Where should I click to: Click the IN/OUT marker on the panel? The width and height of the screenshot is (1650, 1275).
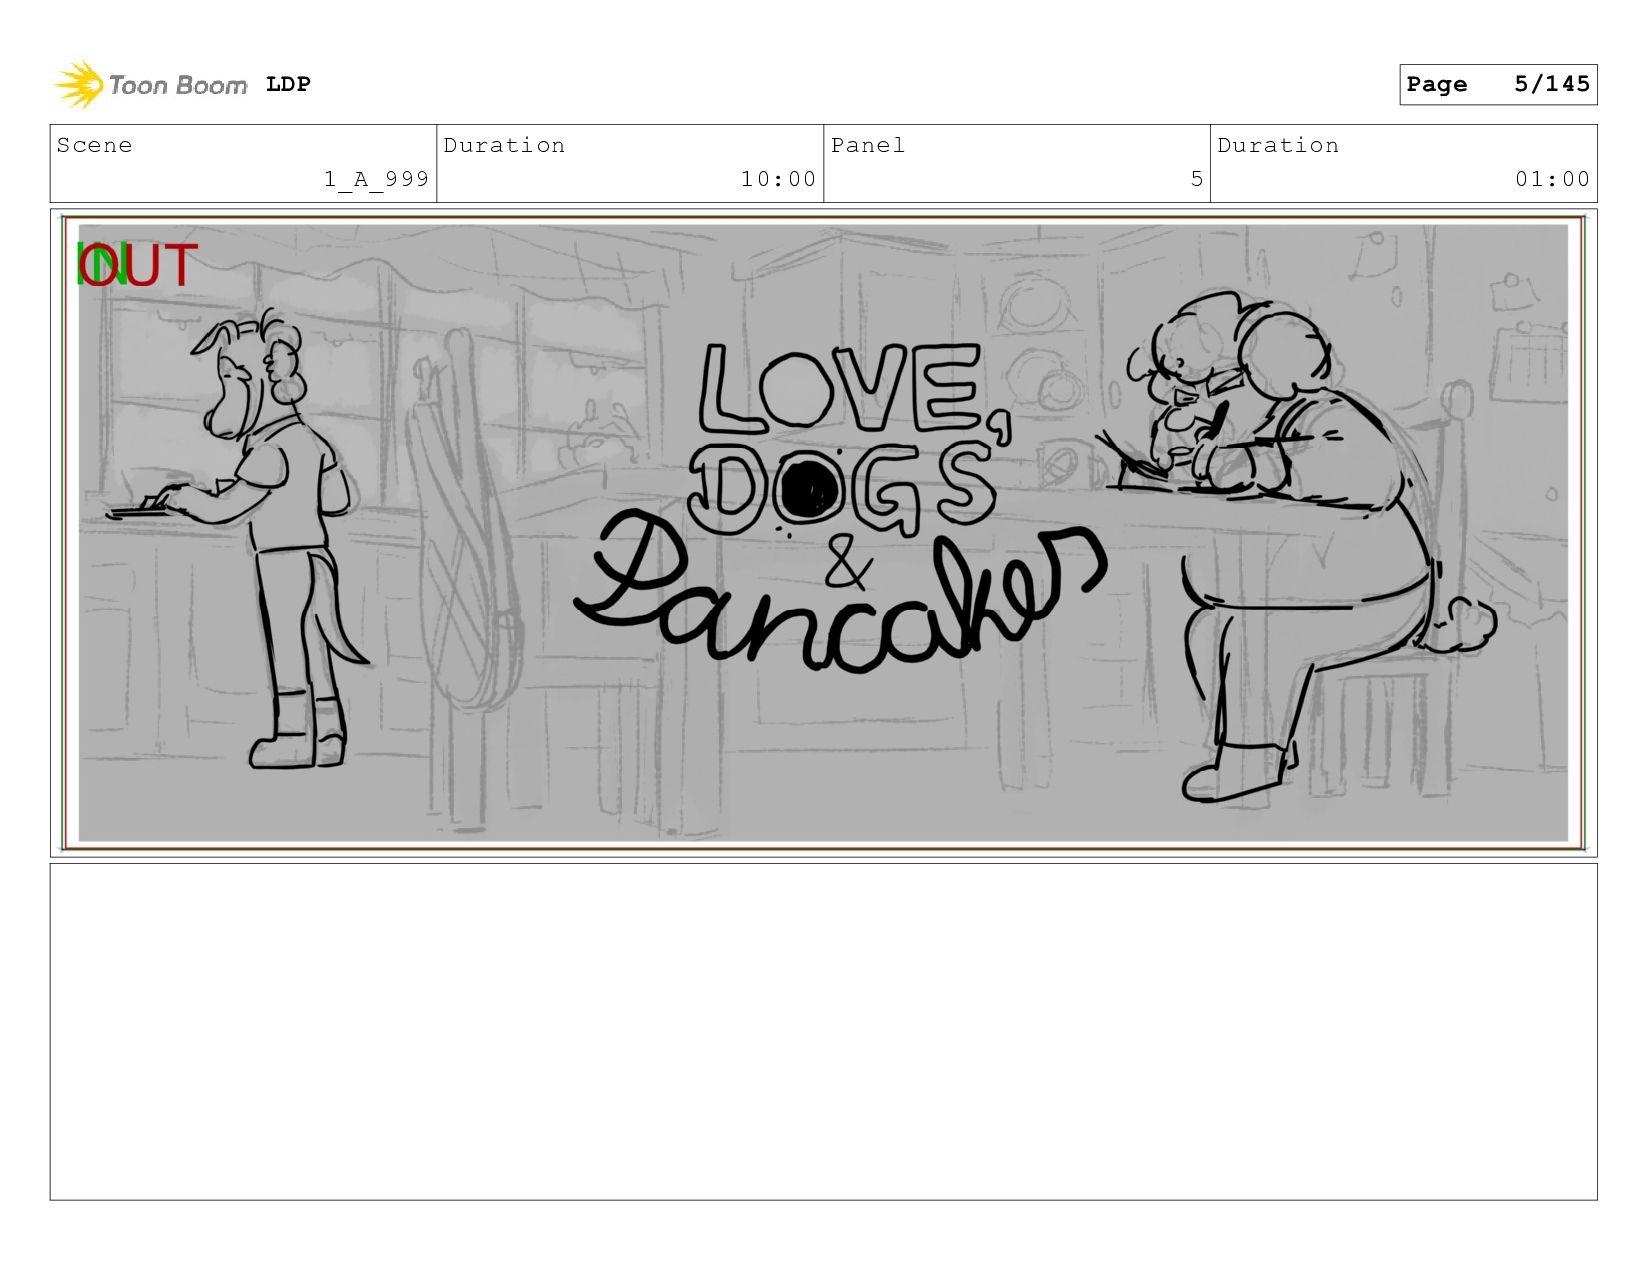click(x=137, y=265)
